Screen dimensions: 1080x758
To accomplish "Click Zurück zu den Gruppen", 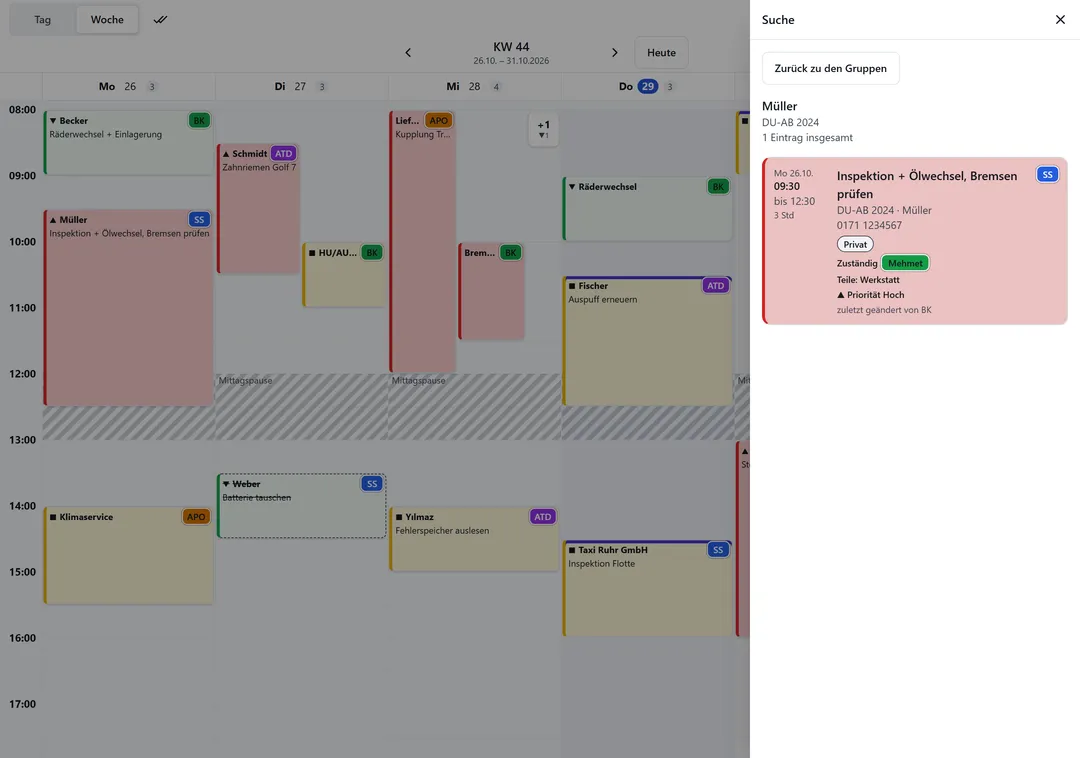I will (831, 68).
